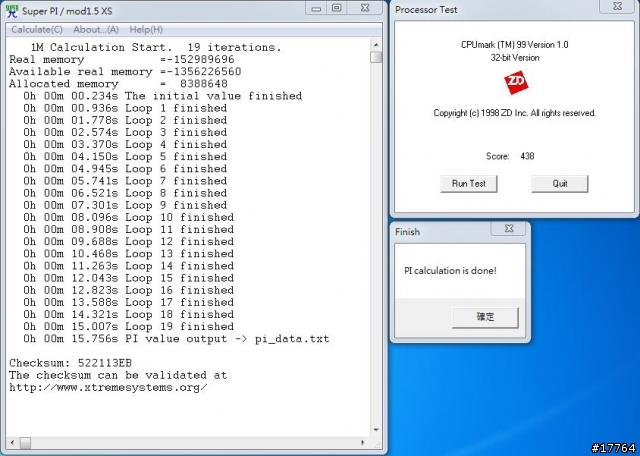Click the horizontal scrollbar thumb
The width and height of the screenshot is (640, 456).
[25, 443]
